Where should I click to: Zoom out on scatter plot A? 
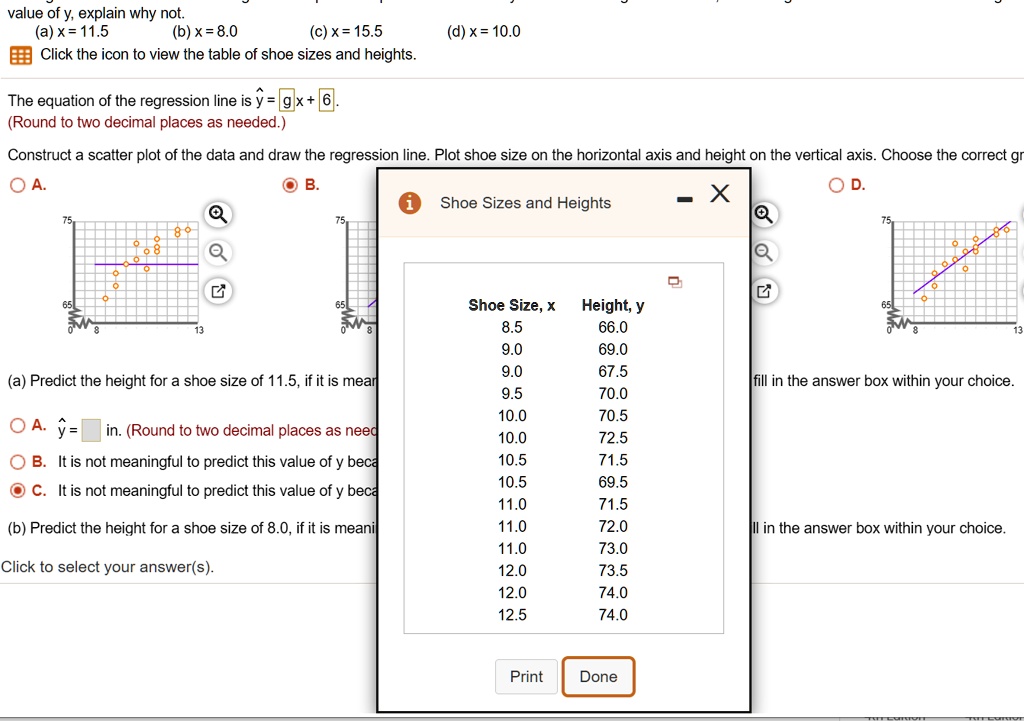click(218, 252)
